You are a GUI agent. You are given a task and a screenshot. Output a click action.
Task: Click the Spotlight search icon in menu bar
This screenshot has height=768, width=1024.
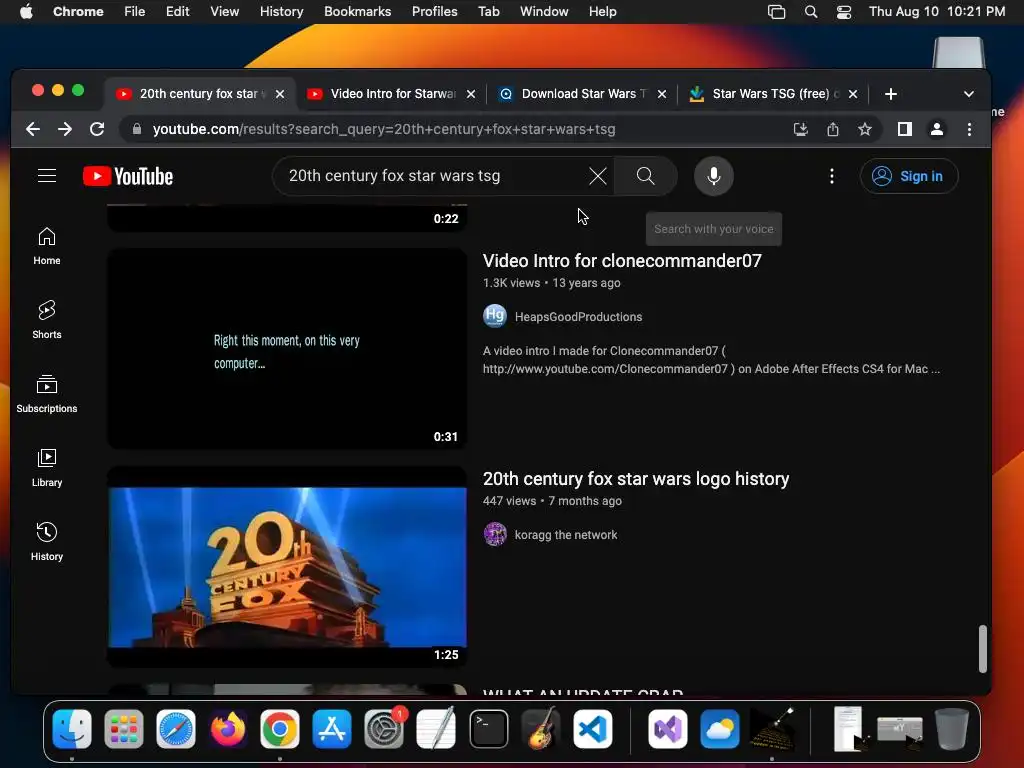tap(810, 12)
